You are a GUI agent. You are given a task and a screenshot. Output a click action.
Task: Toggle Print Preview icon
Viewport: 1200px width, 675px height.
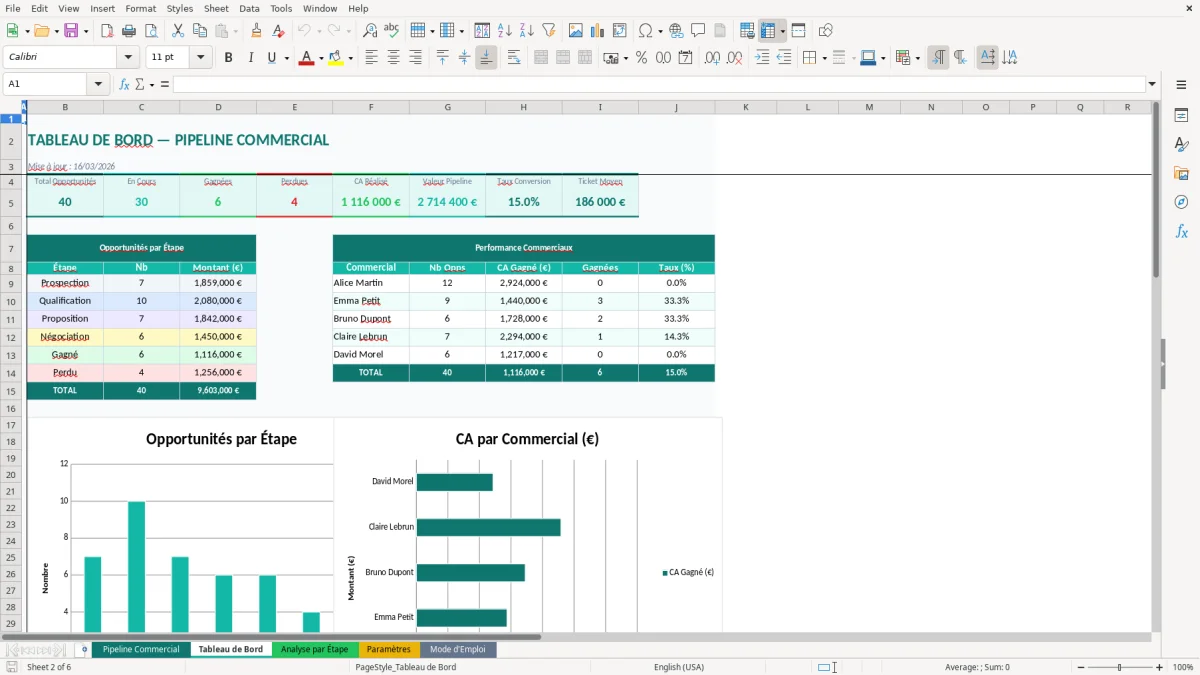click(x=150, y=31)
